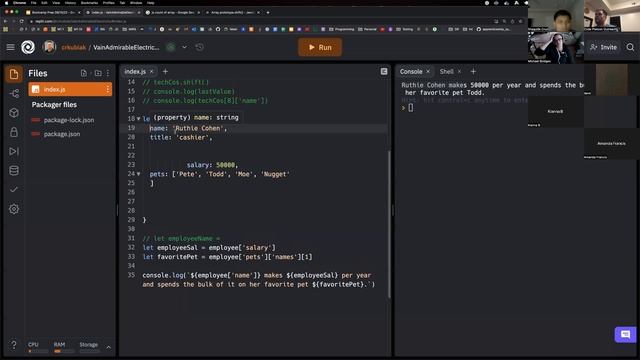640x360 pixels.
Task: Open Settings gear in sidebar
Action: click(x=14, y=209)
